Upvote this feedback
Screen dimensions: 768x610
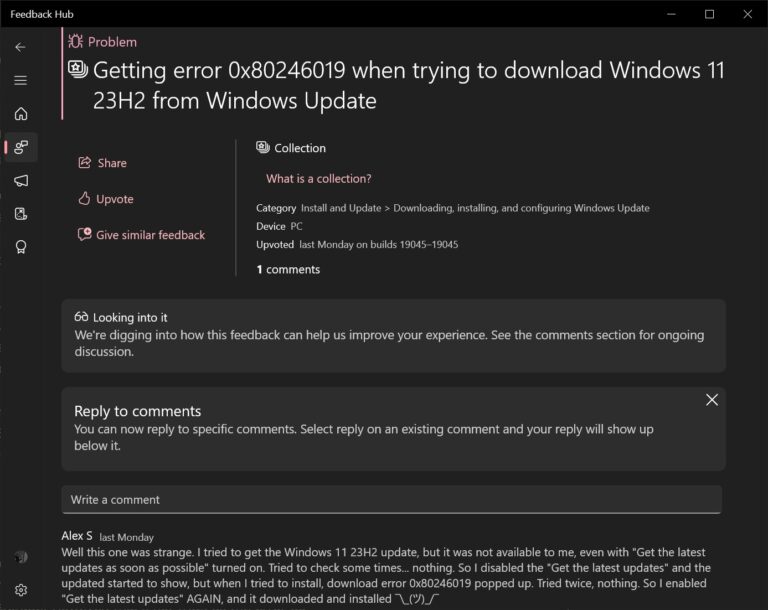(105, 199)
